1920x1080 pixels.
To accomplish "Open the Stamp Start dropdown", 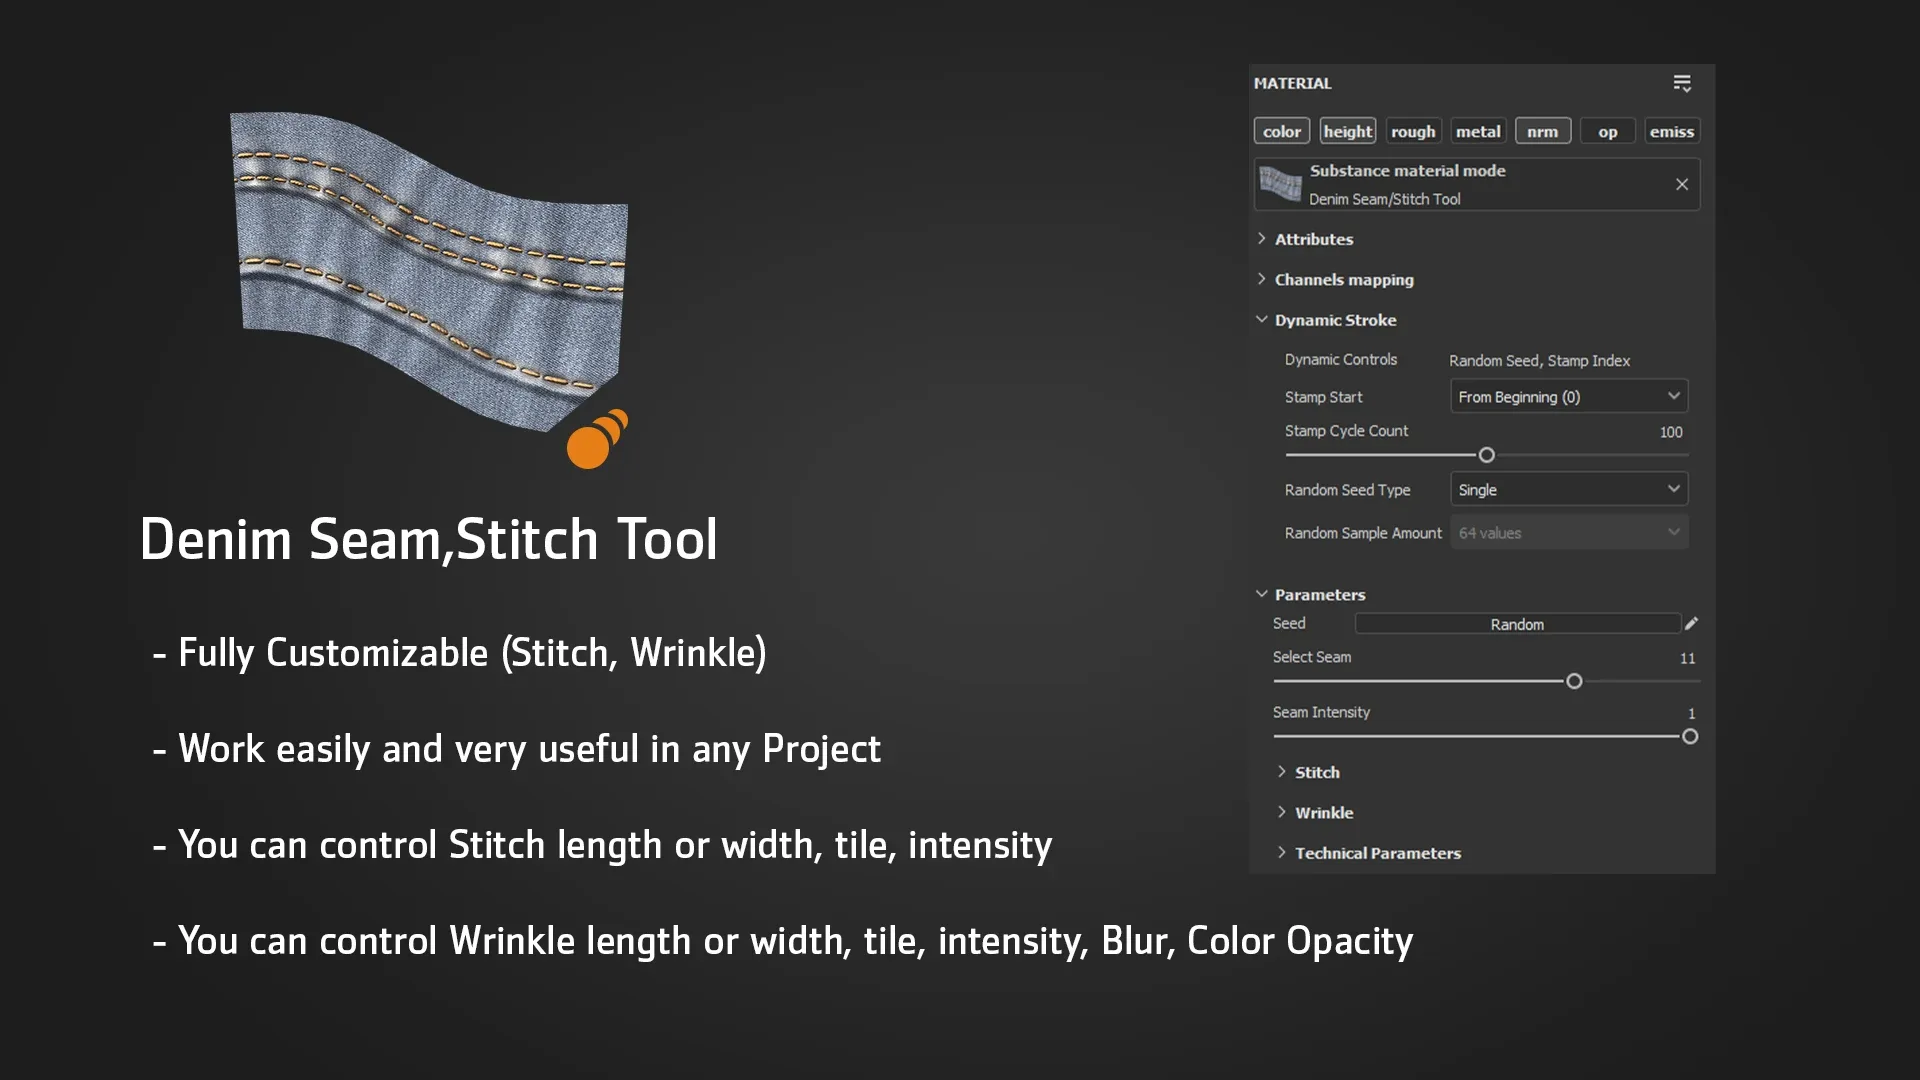I will [1567, 396].
